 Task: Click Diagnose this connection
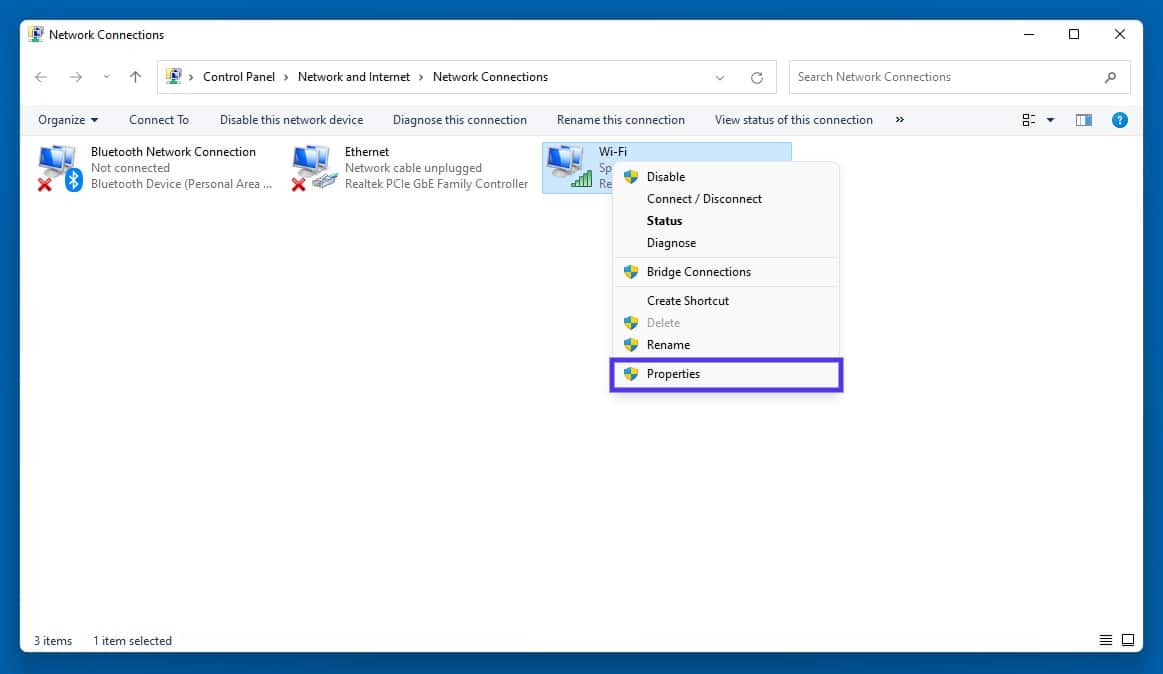pyautogui.click(x=459, y=119)
